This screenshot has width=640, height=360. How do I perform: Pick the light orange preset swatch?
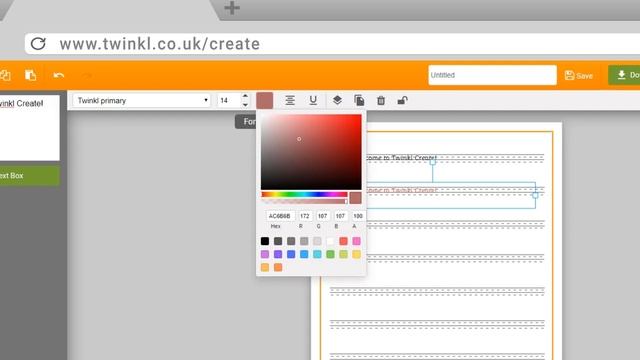pos(265,267)
